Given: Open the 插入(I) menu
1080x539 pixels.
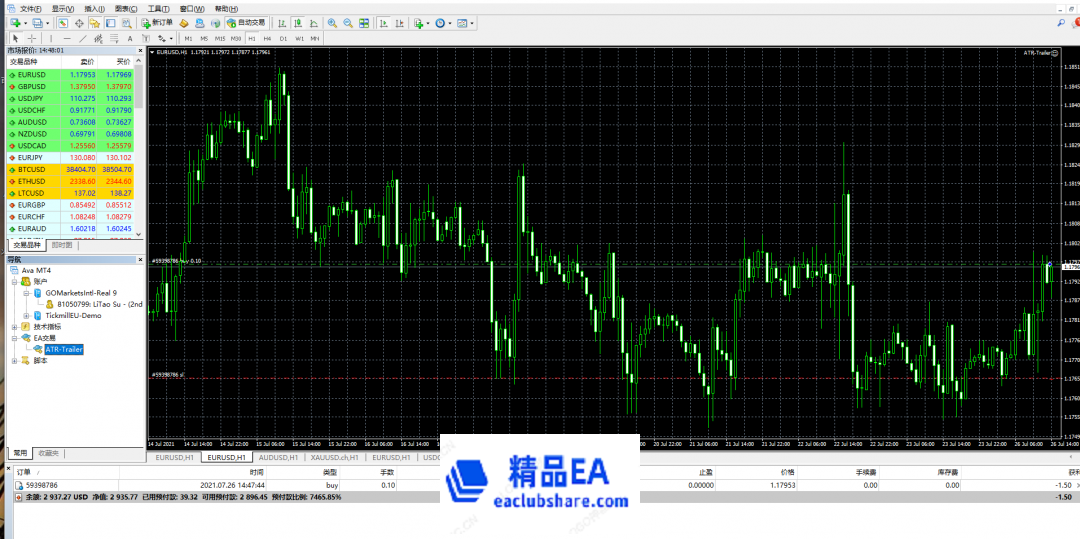Looking at the screenshot, I should tap(95, 9).
